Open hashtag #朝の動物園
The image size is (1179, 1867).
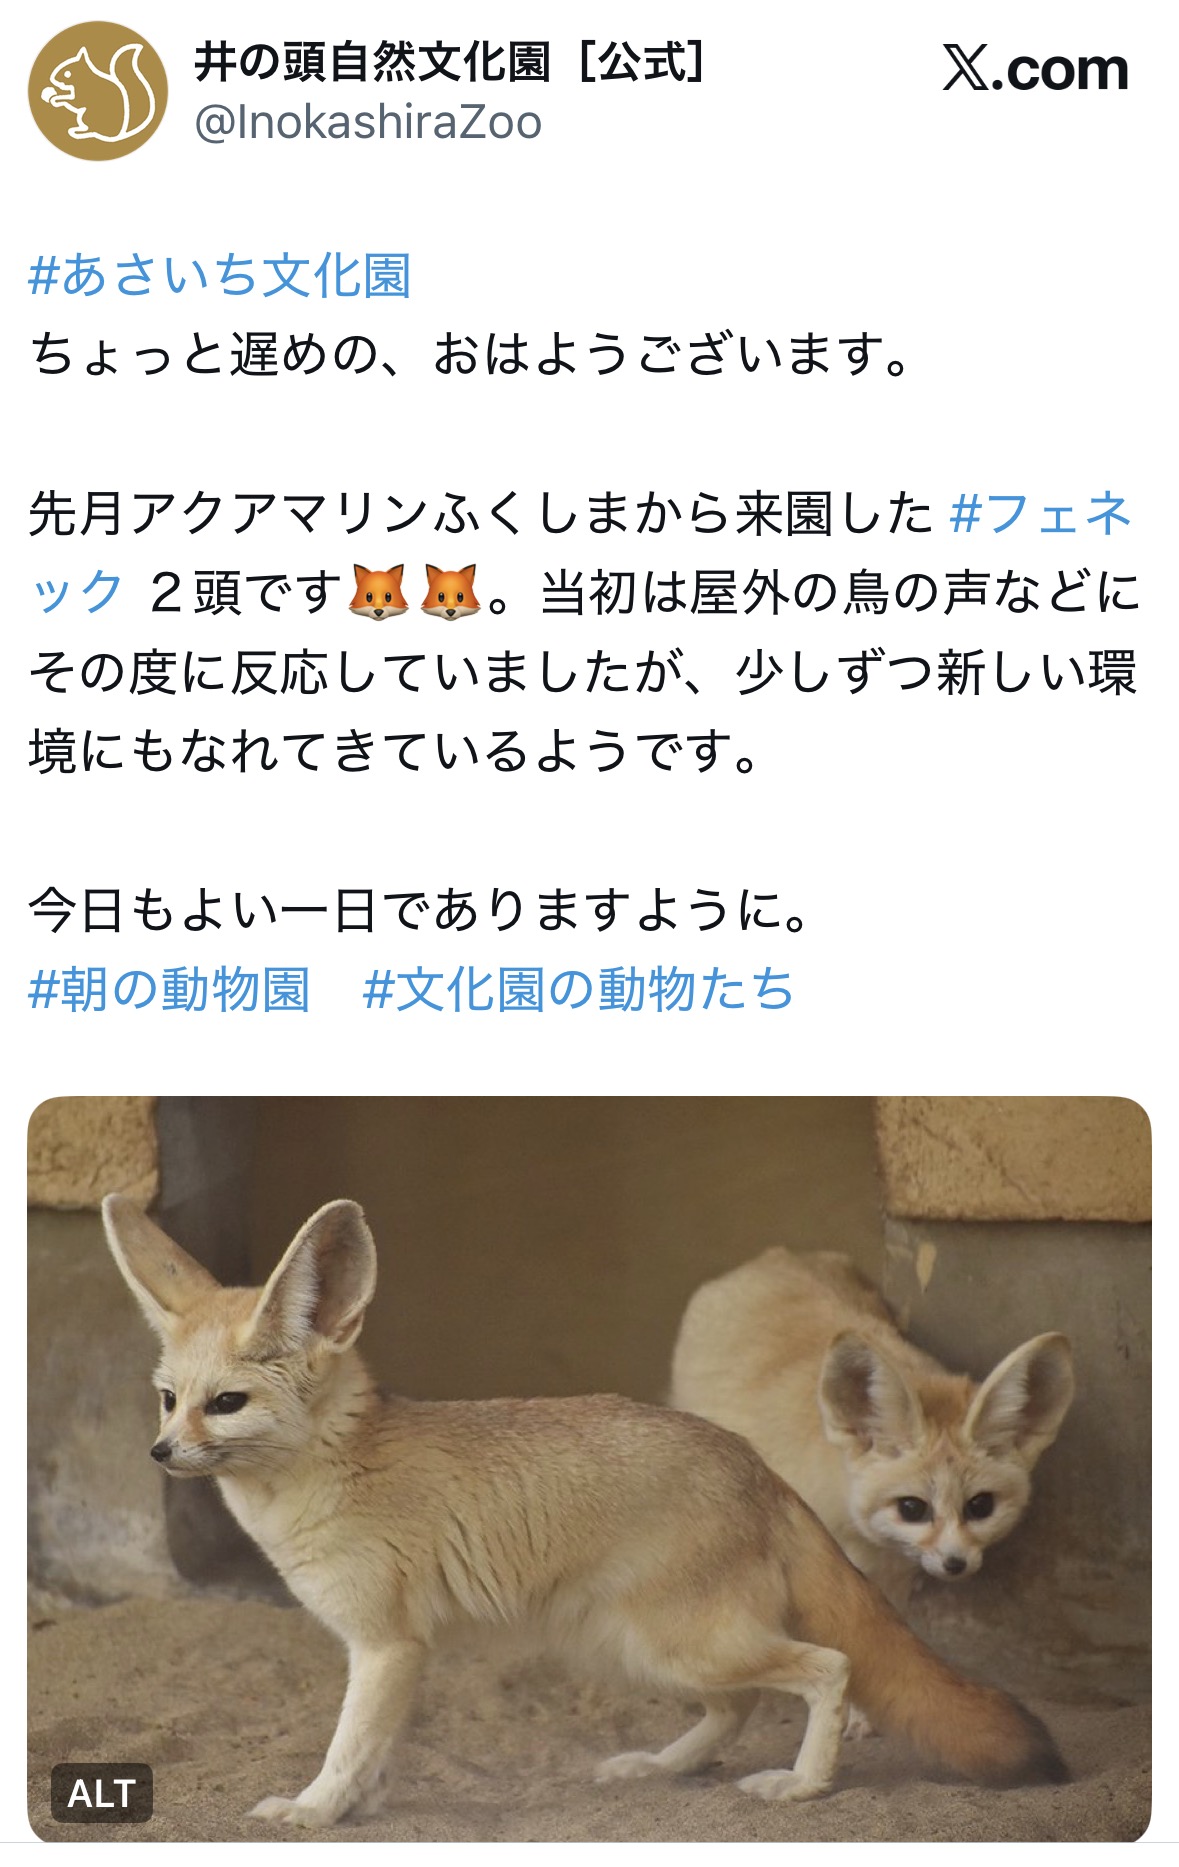(x=169, y=989)
